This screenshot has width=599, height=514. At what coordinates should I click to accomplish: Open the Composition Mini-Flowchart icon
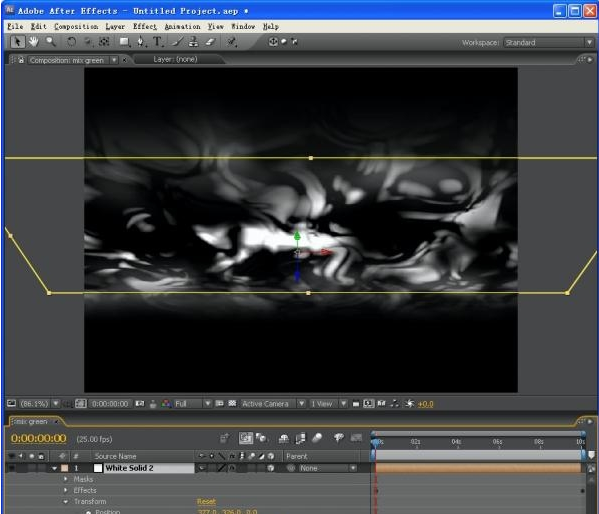coord(225,438)
